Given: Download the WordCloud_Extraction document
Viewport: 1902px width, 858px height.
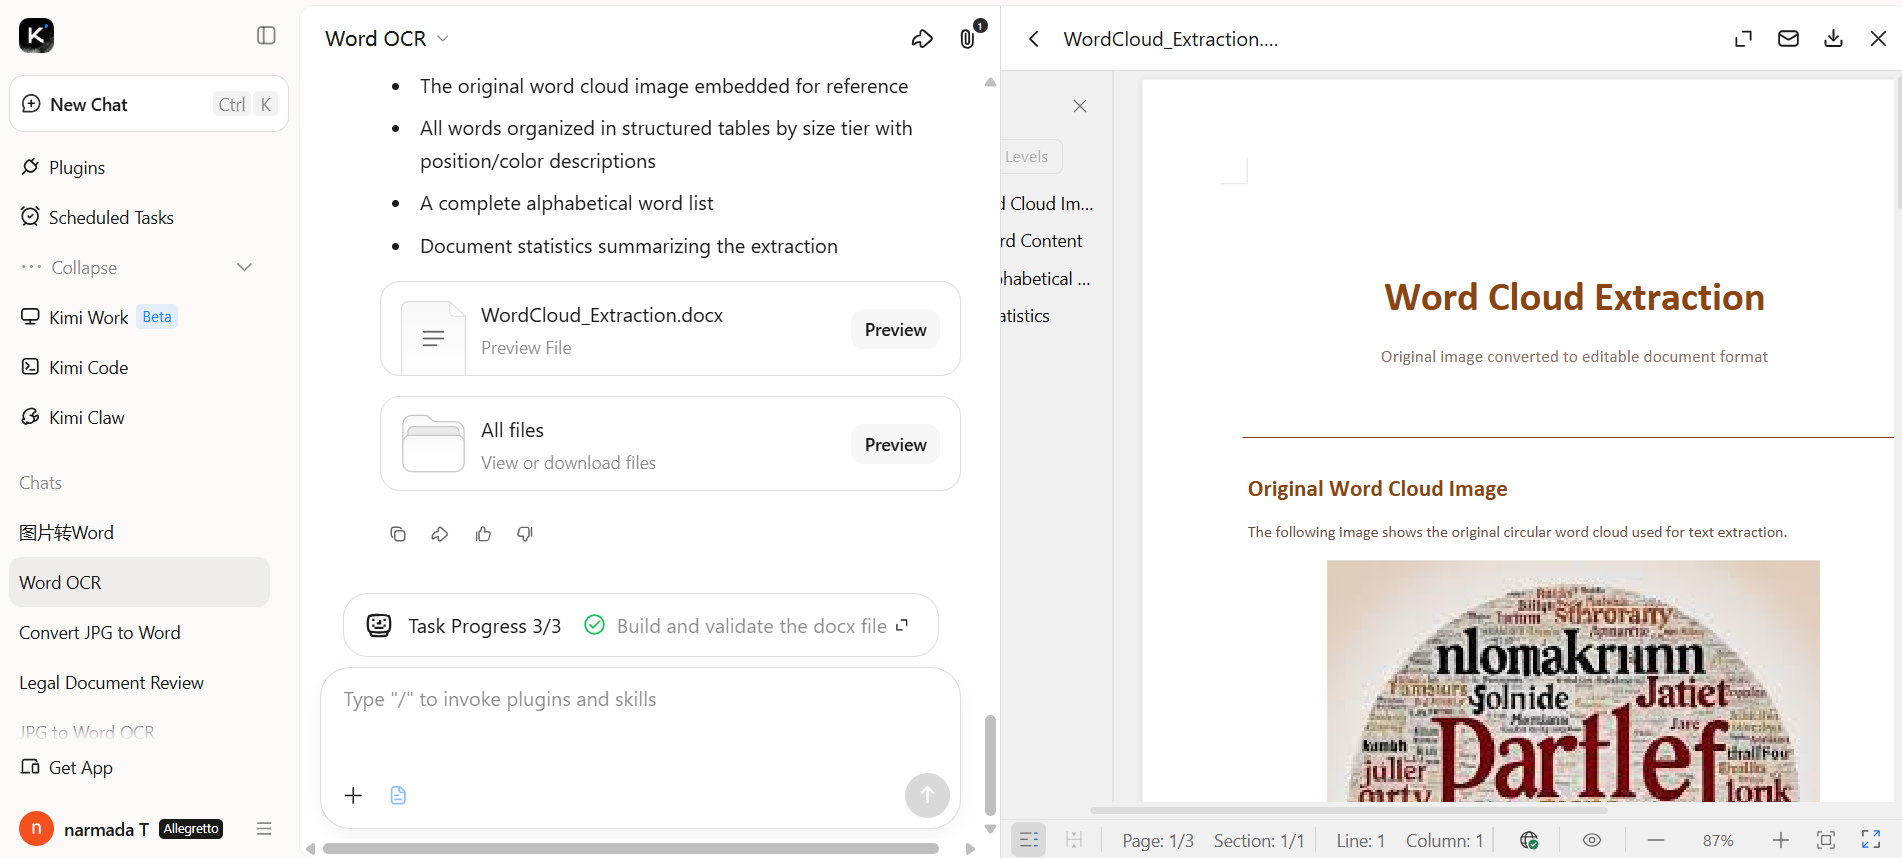Looking at the screenshot, I should 1833,39.
